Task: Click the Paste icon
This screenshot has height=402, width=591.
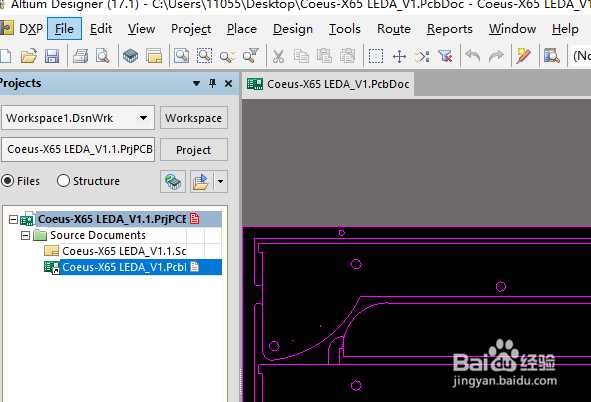Action: pyautogui.click(x=324, y=56)
